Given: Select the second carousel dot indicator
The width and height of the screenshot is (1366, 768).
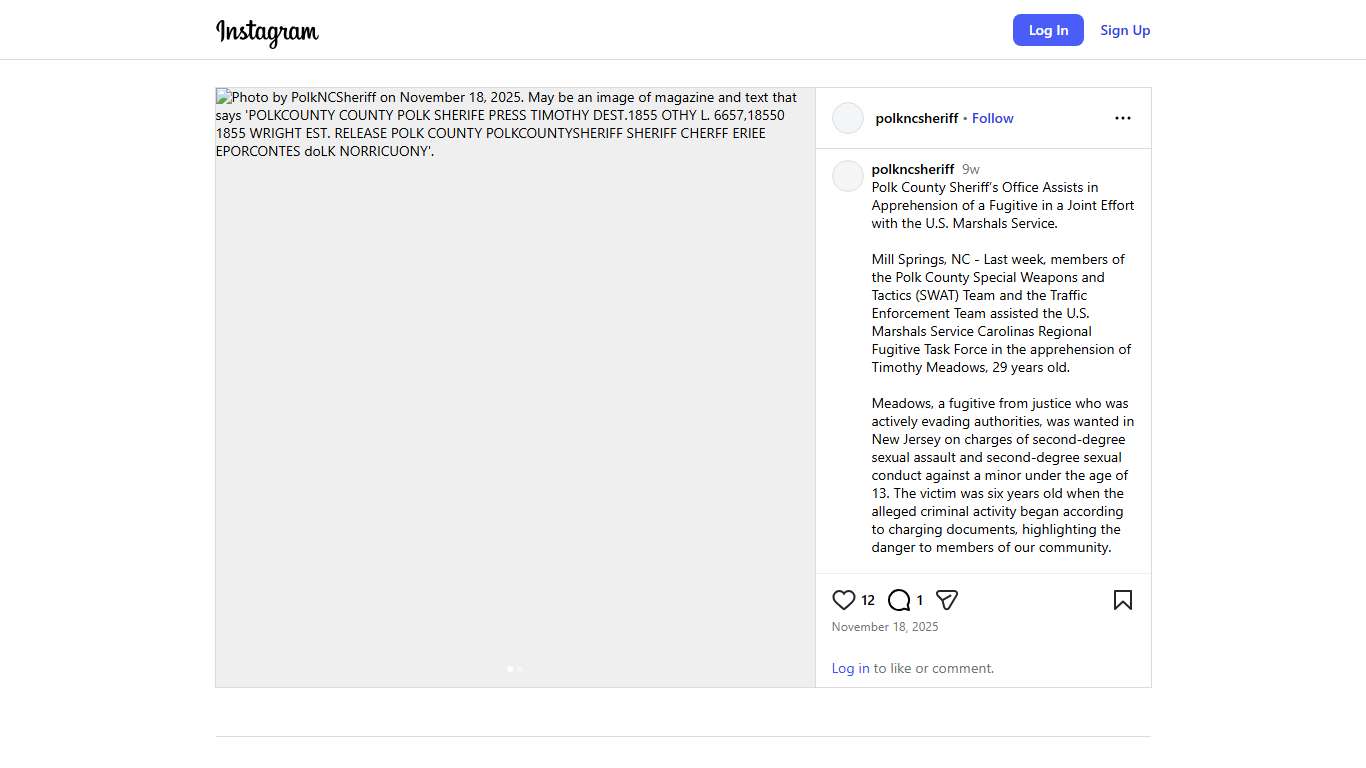Looking at the screenshot, I should pos(520,668).
